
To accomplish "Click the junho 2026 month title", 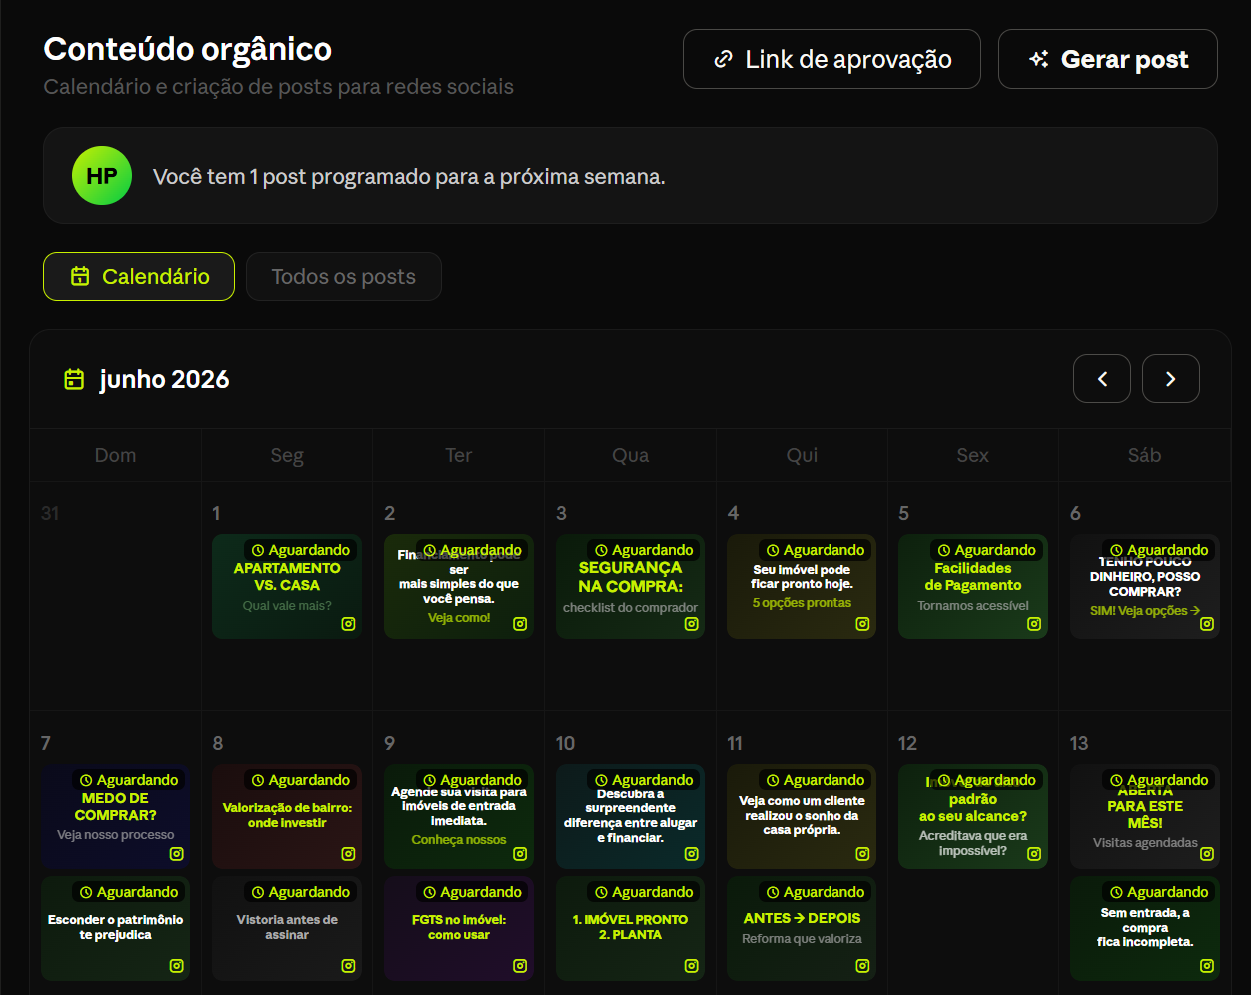I will [165, 380].
